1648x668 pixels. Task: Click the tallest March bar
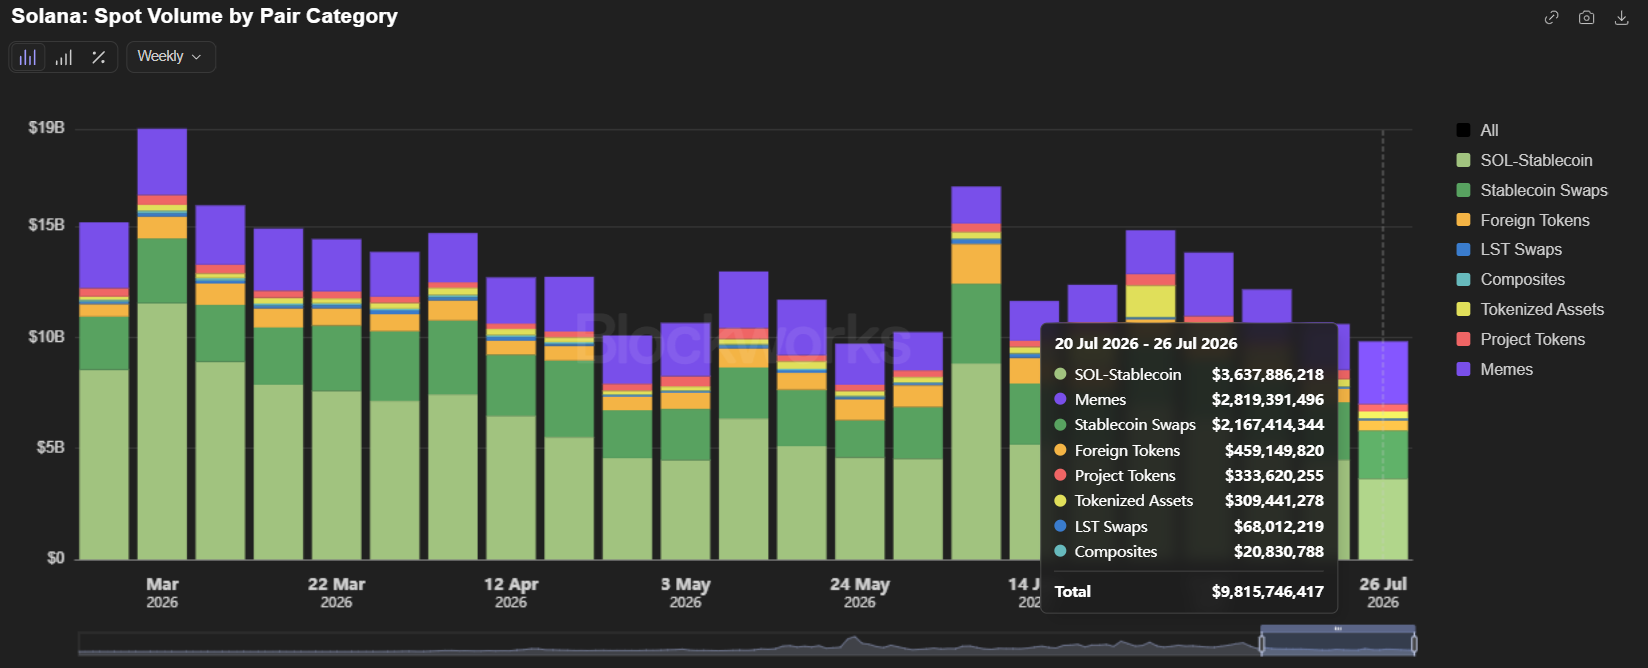coord(162,344)
